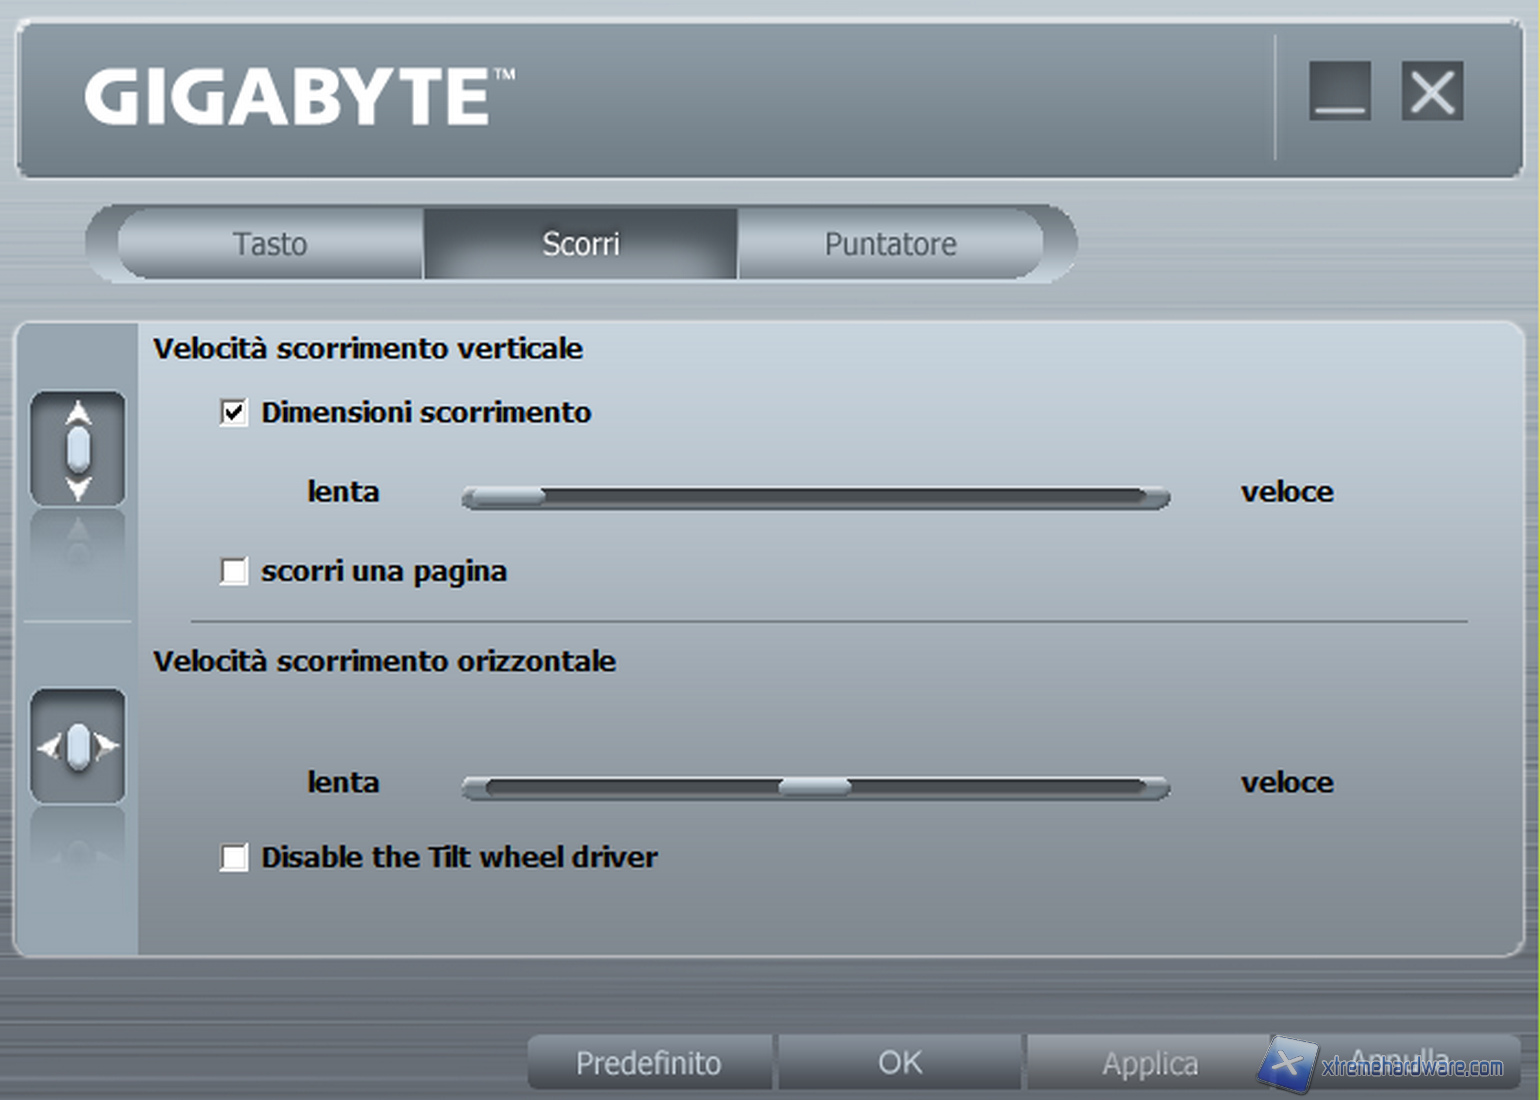The image size is (1540, 1100).
Task: Uncheck the Dimensioni scorrimento checkbox
Action: pyautogui.click(x=234, y=412)
